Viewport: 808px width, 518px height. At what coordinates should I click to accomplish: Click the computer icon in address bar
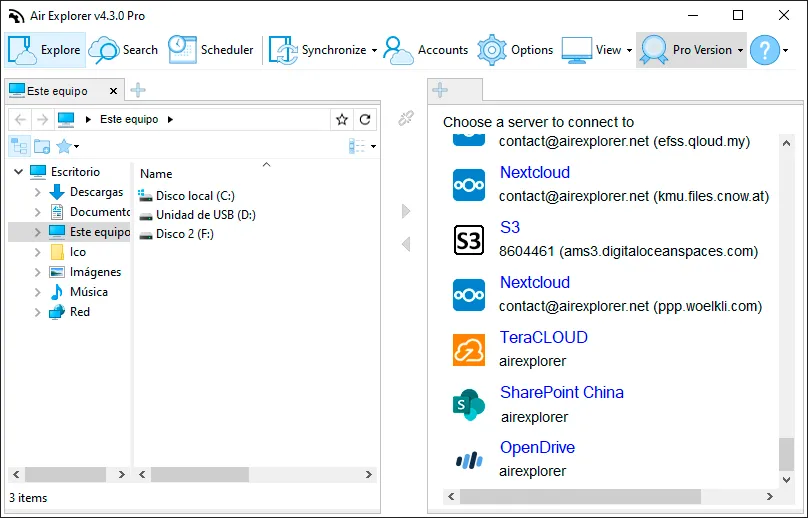tap(66, 120)
